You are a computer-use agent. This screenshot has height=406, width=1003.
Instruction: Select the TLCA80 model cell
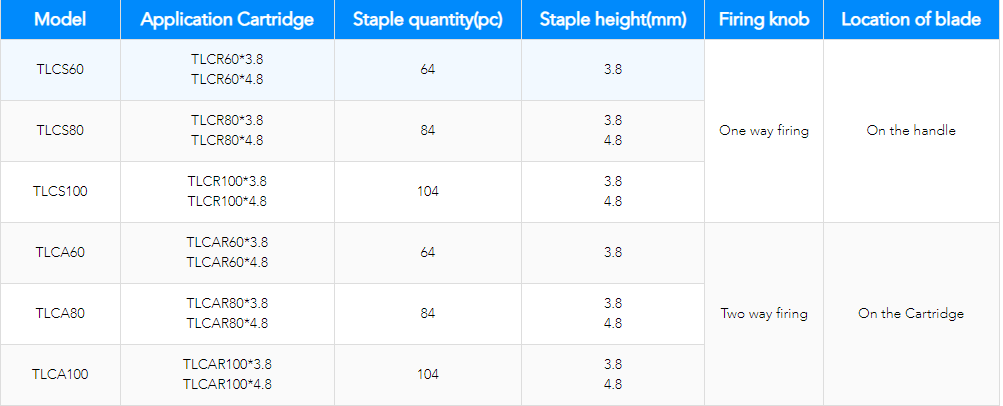tap(60, 313)
